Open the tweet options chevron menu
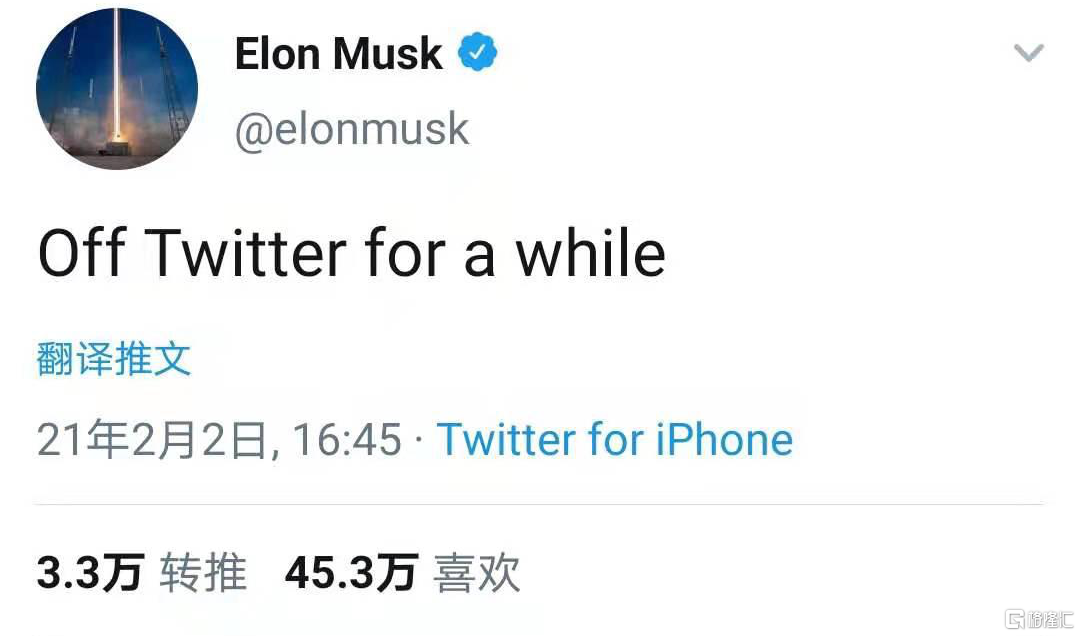The width and height of the screenshot is (1080, 636). pyautogui.click(x=1028, y=53)
